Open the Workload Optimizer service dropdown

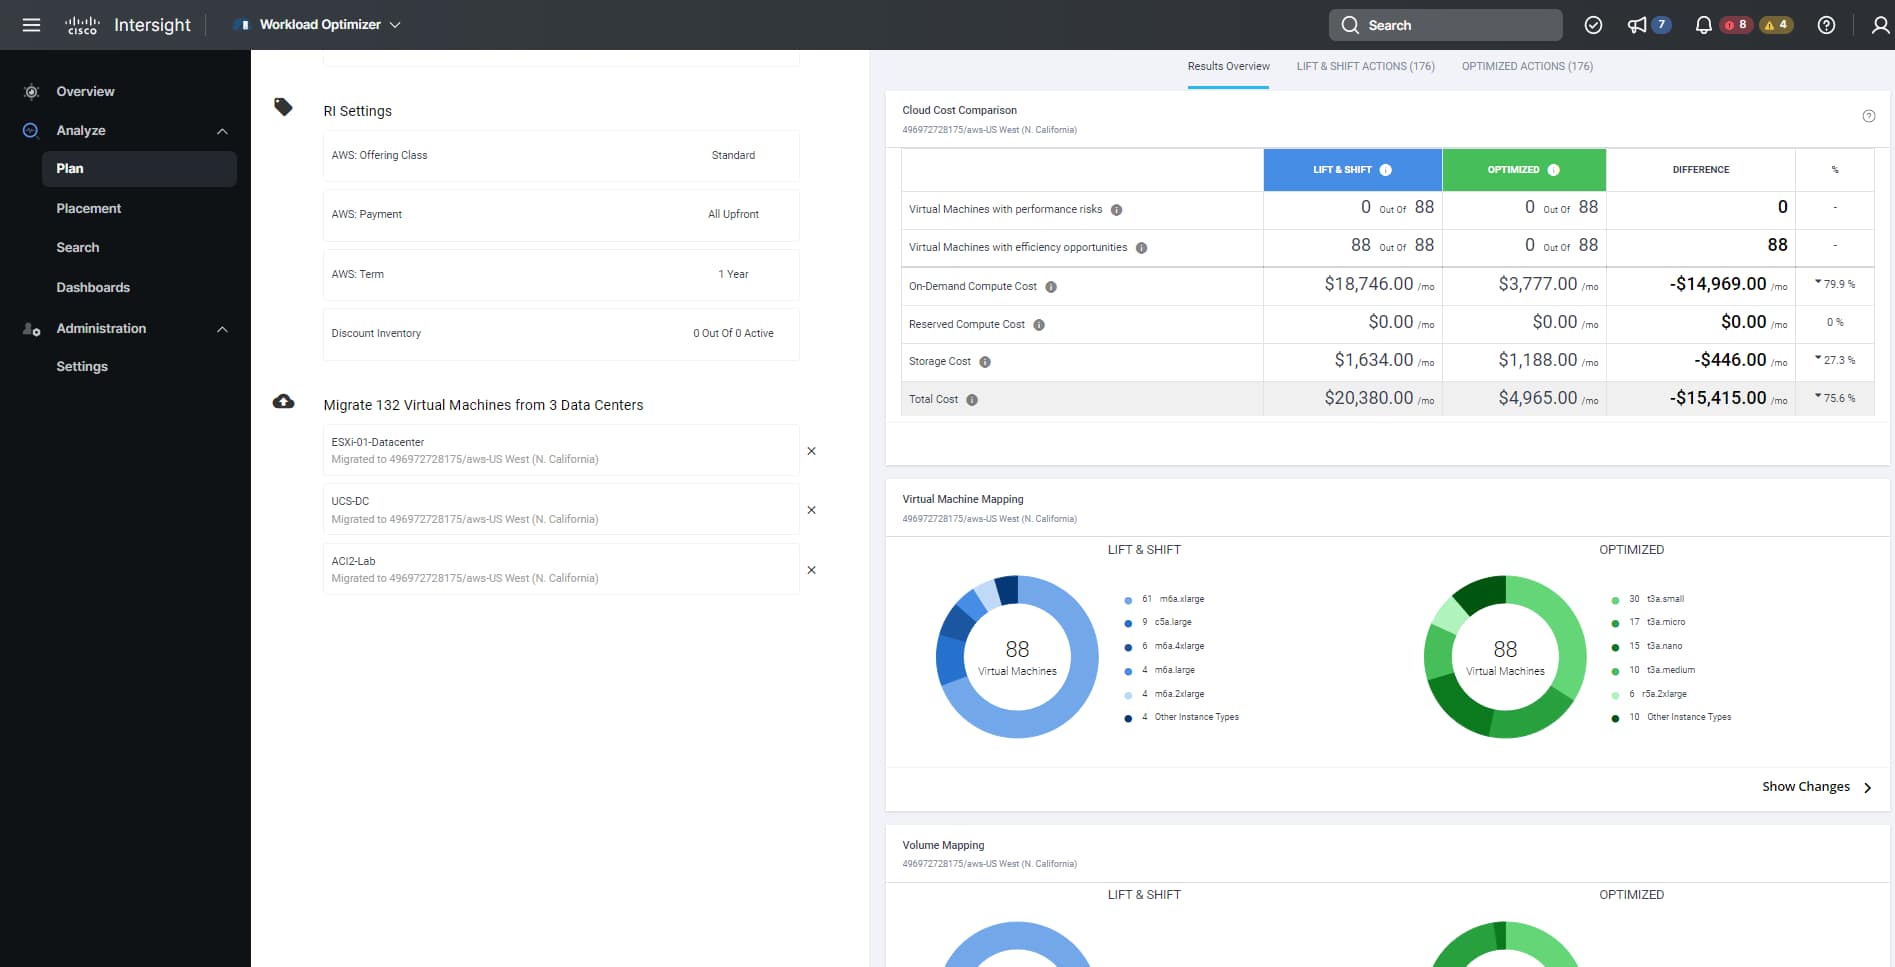tap(320, 25)
